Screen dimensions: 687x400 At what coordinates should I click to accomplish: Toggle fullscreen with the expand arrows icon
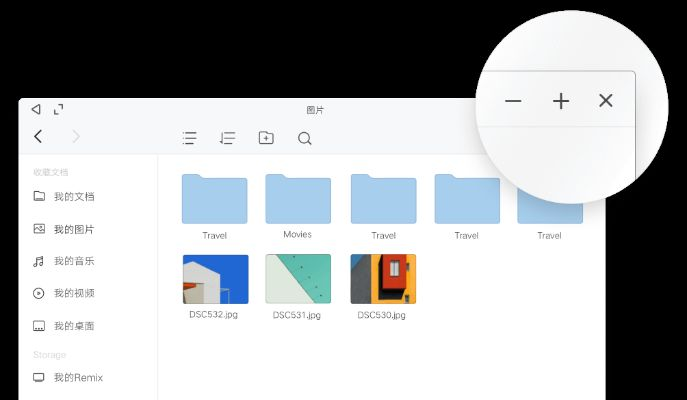point(58,109)
